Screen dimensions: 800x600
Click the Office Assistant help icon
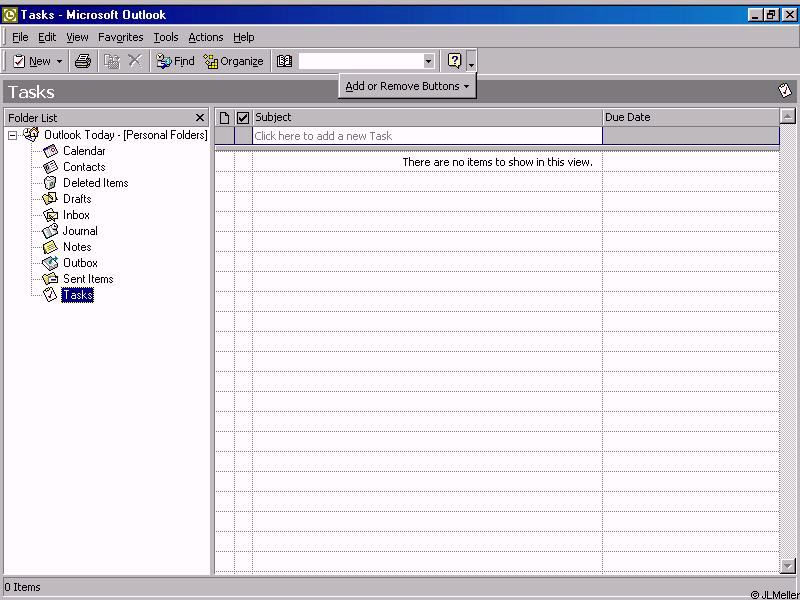pos(454,61)
